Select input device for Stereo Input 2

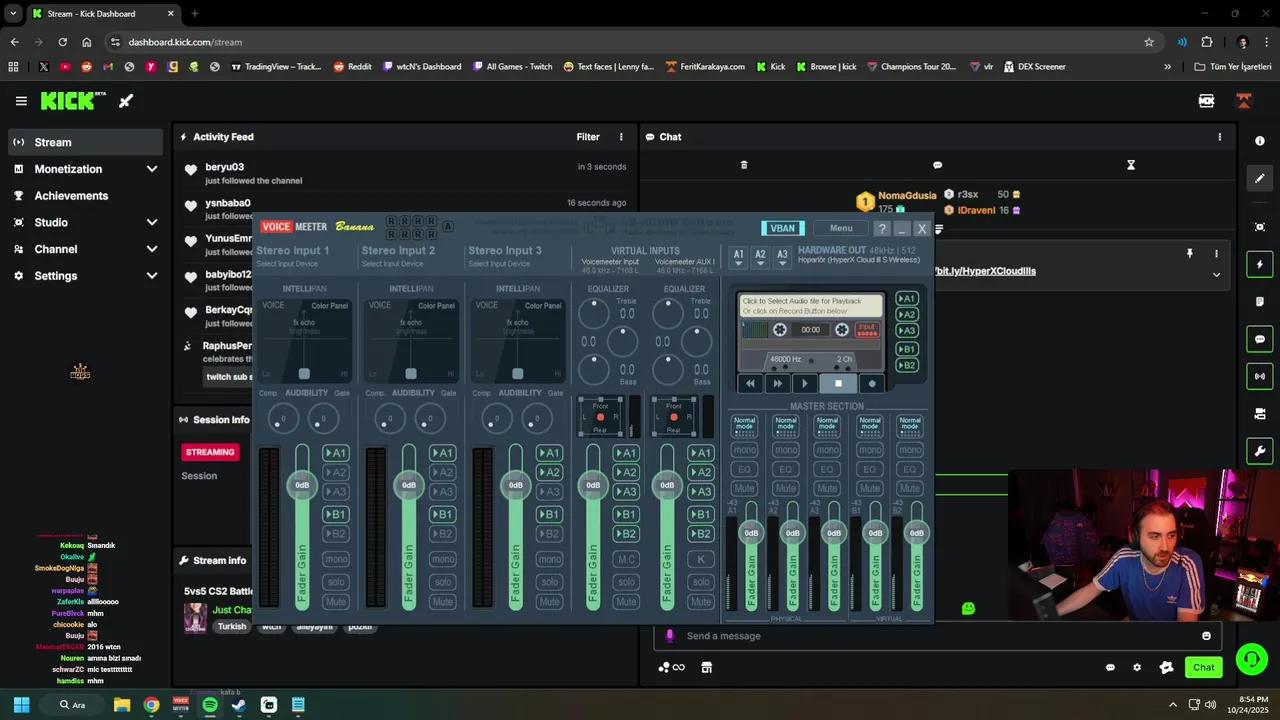(398, 264)
